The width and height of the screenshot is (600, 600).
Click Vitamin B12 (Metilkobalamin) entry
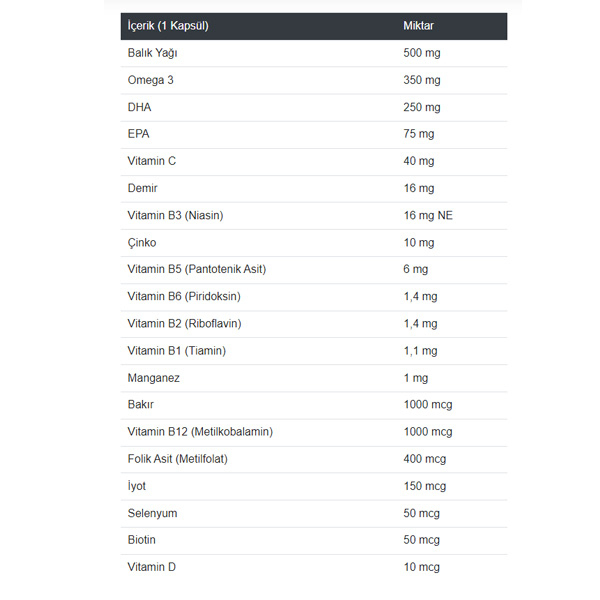tap(200, 432)
